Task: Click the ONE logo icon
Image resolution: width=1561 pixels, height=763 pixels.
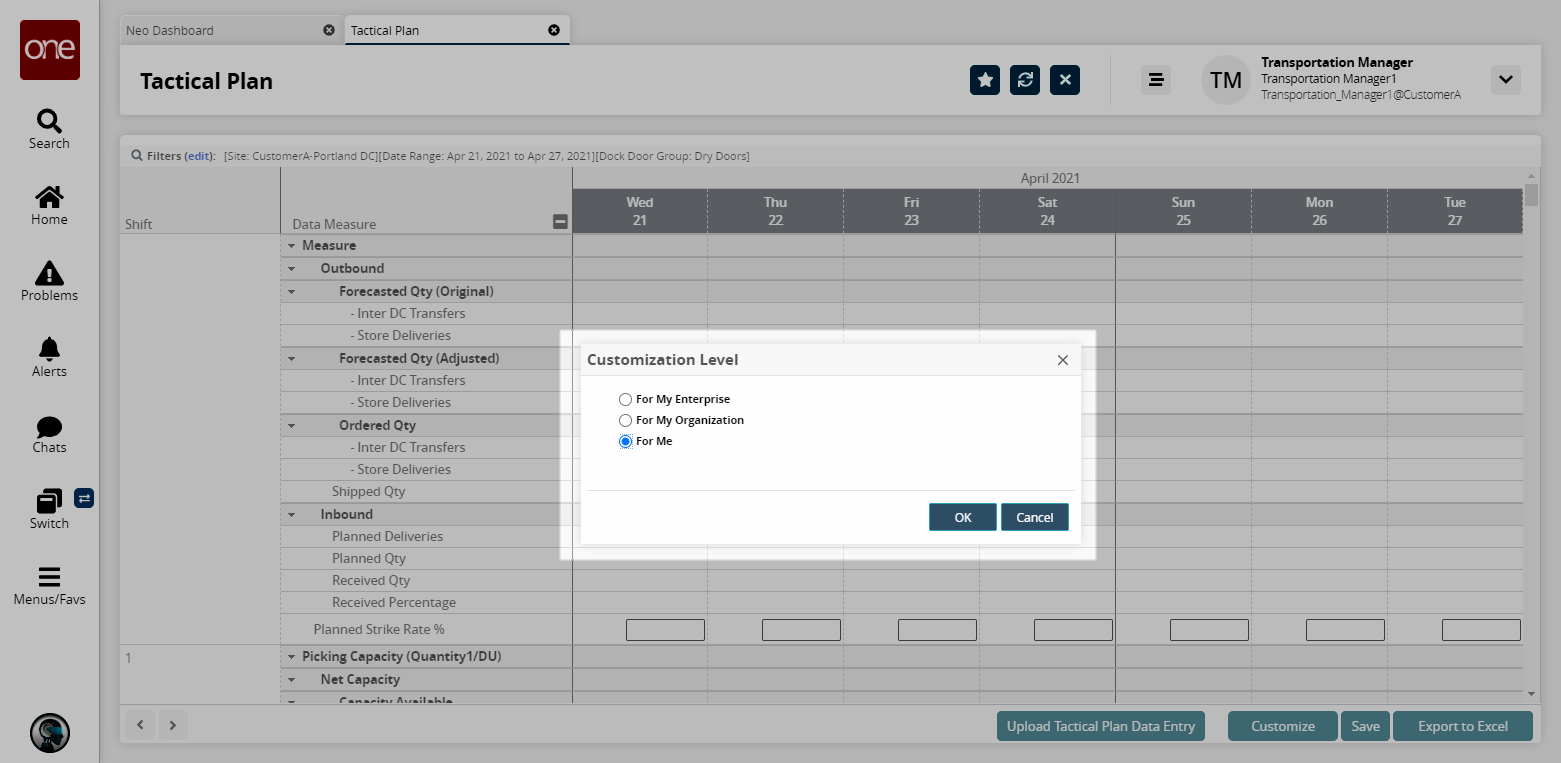Action: click(x=49, y=50)
